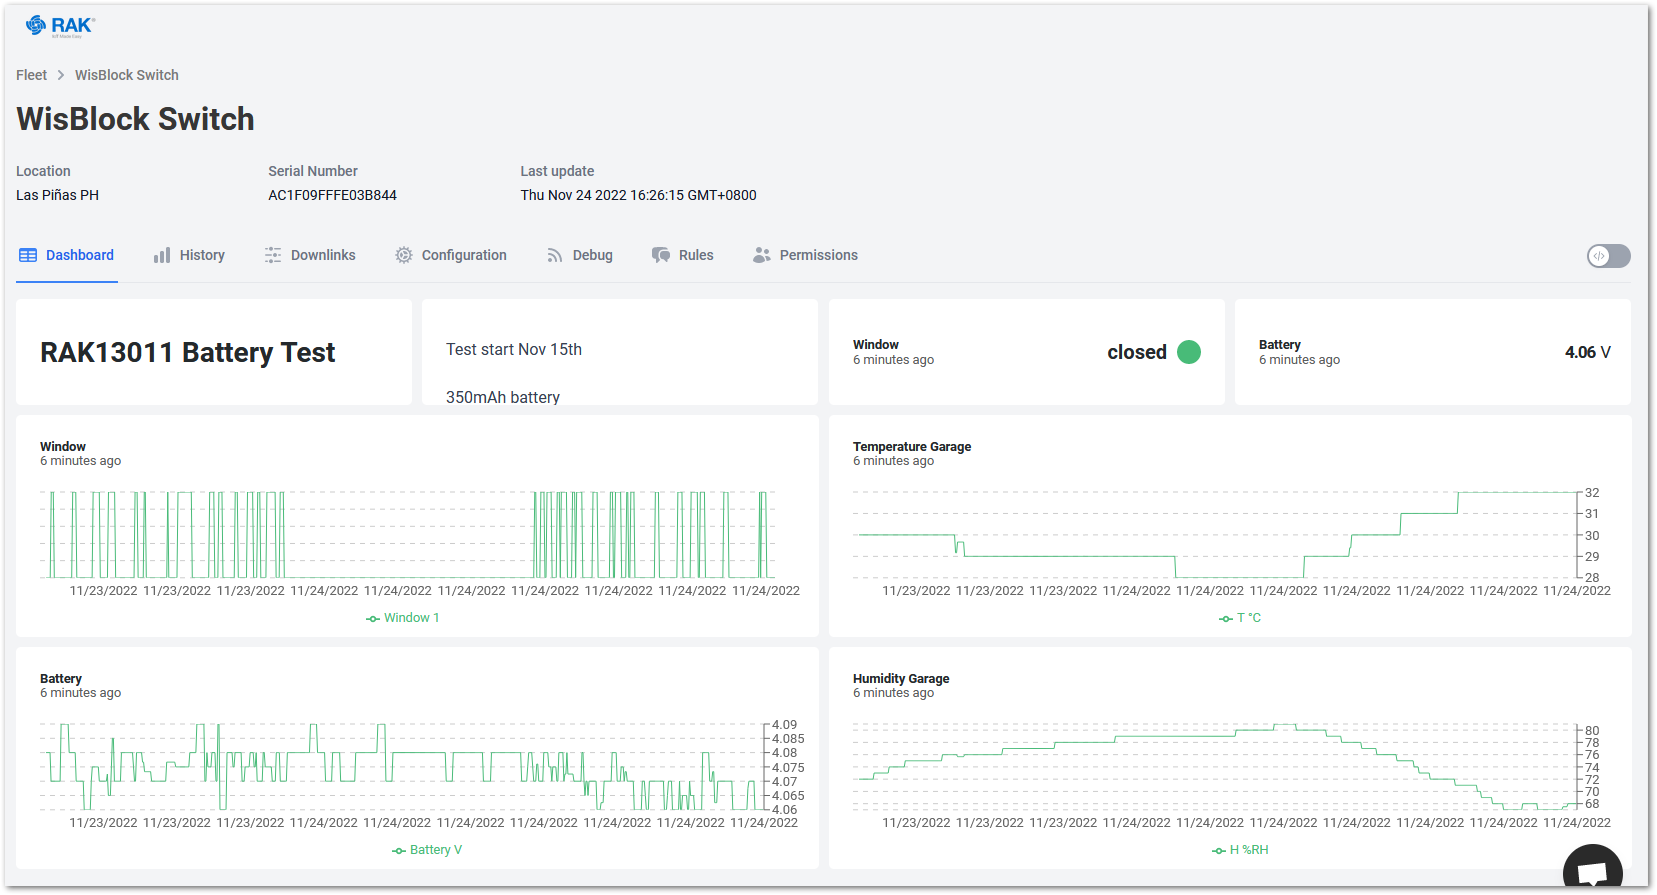Click inside the Window state chart

[408, 535]
